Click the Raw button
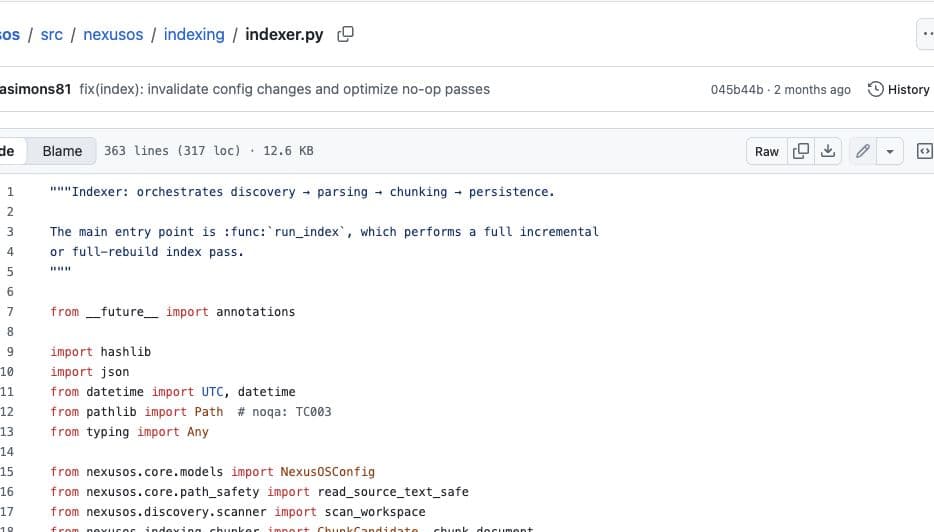 767,151
